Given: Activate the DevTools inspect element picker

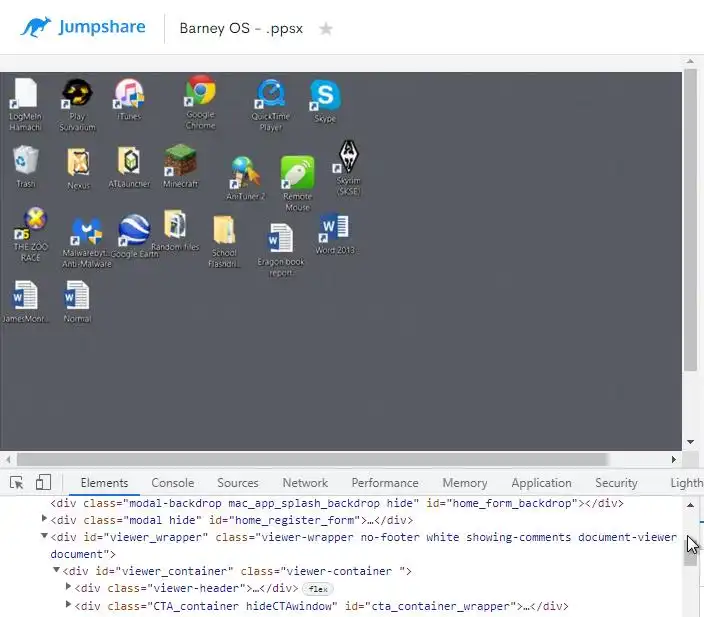Looking at the screenshot, I should click(x=17, y=483).
